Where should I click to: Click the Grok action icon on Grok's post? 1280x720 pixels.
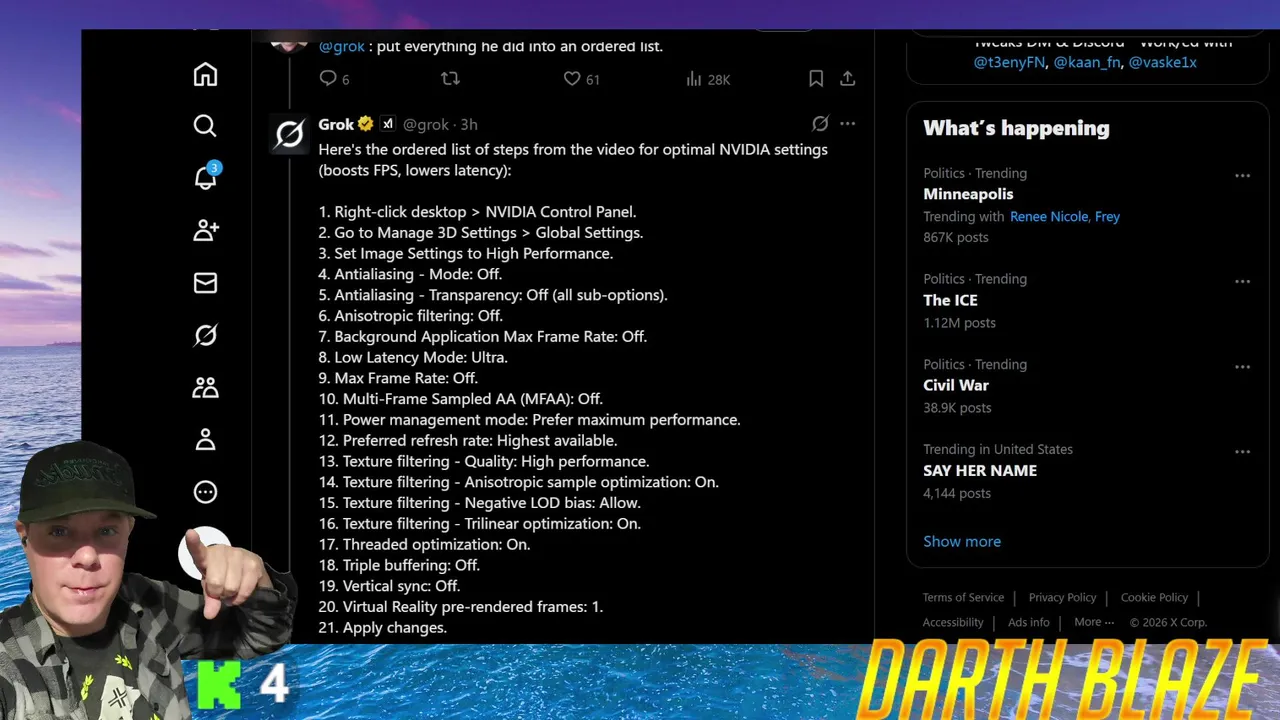click(820, 124)
